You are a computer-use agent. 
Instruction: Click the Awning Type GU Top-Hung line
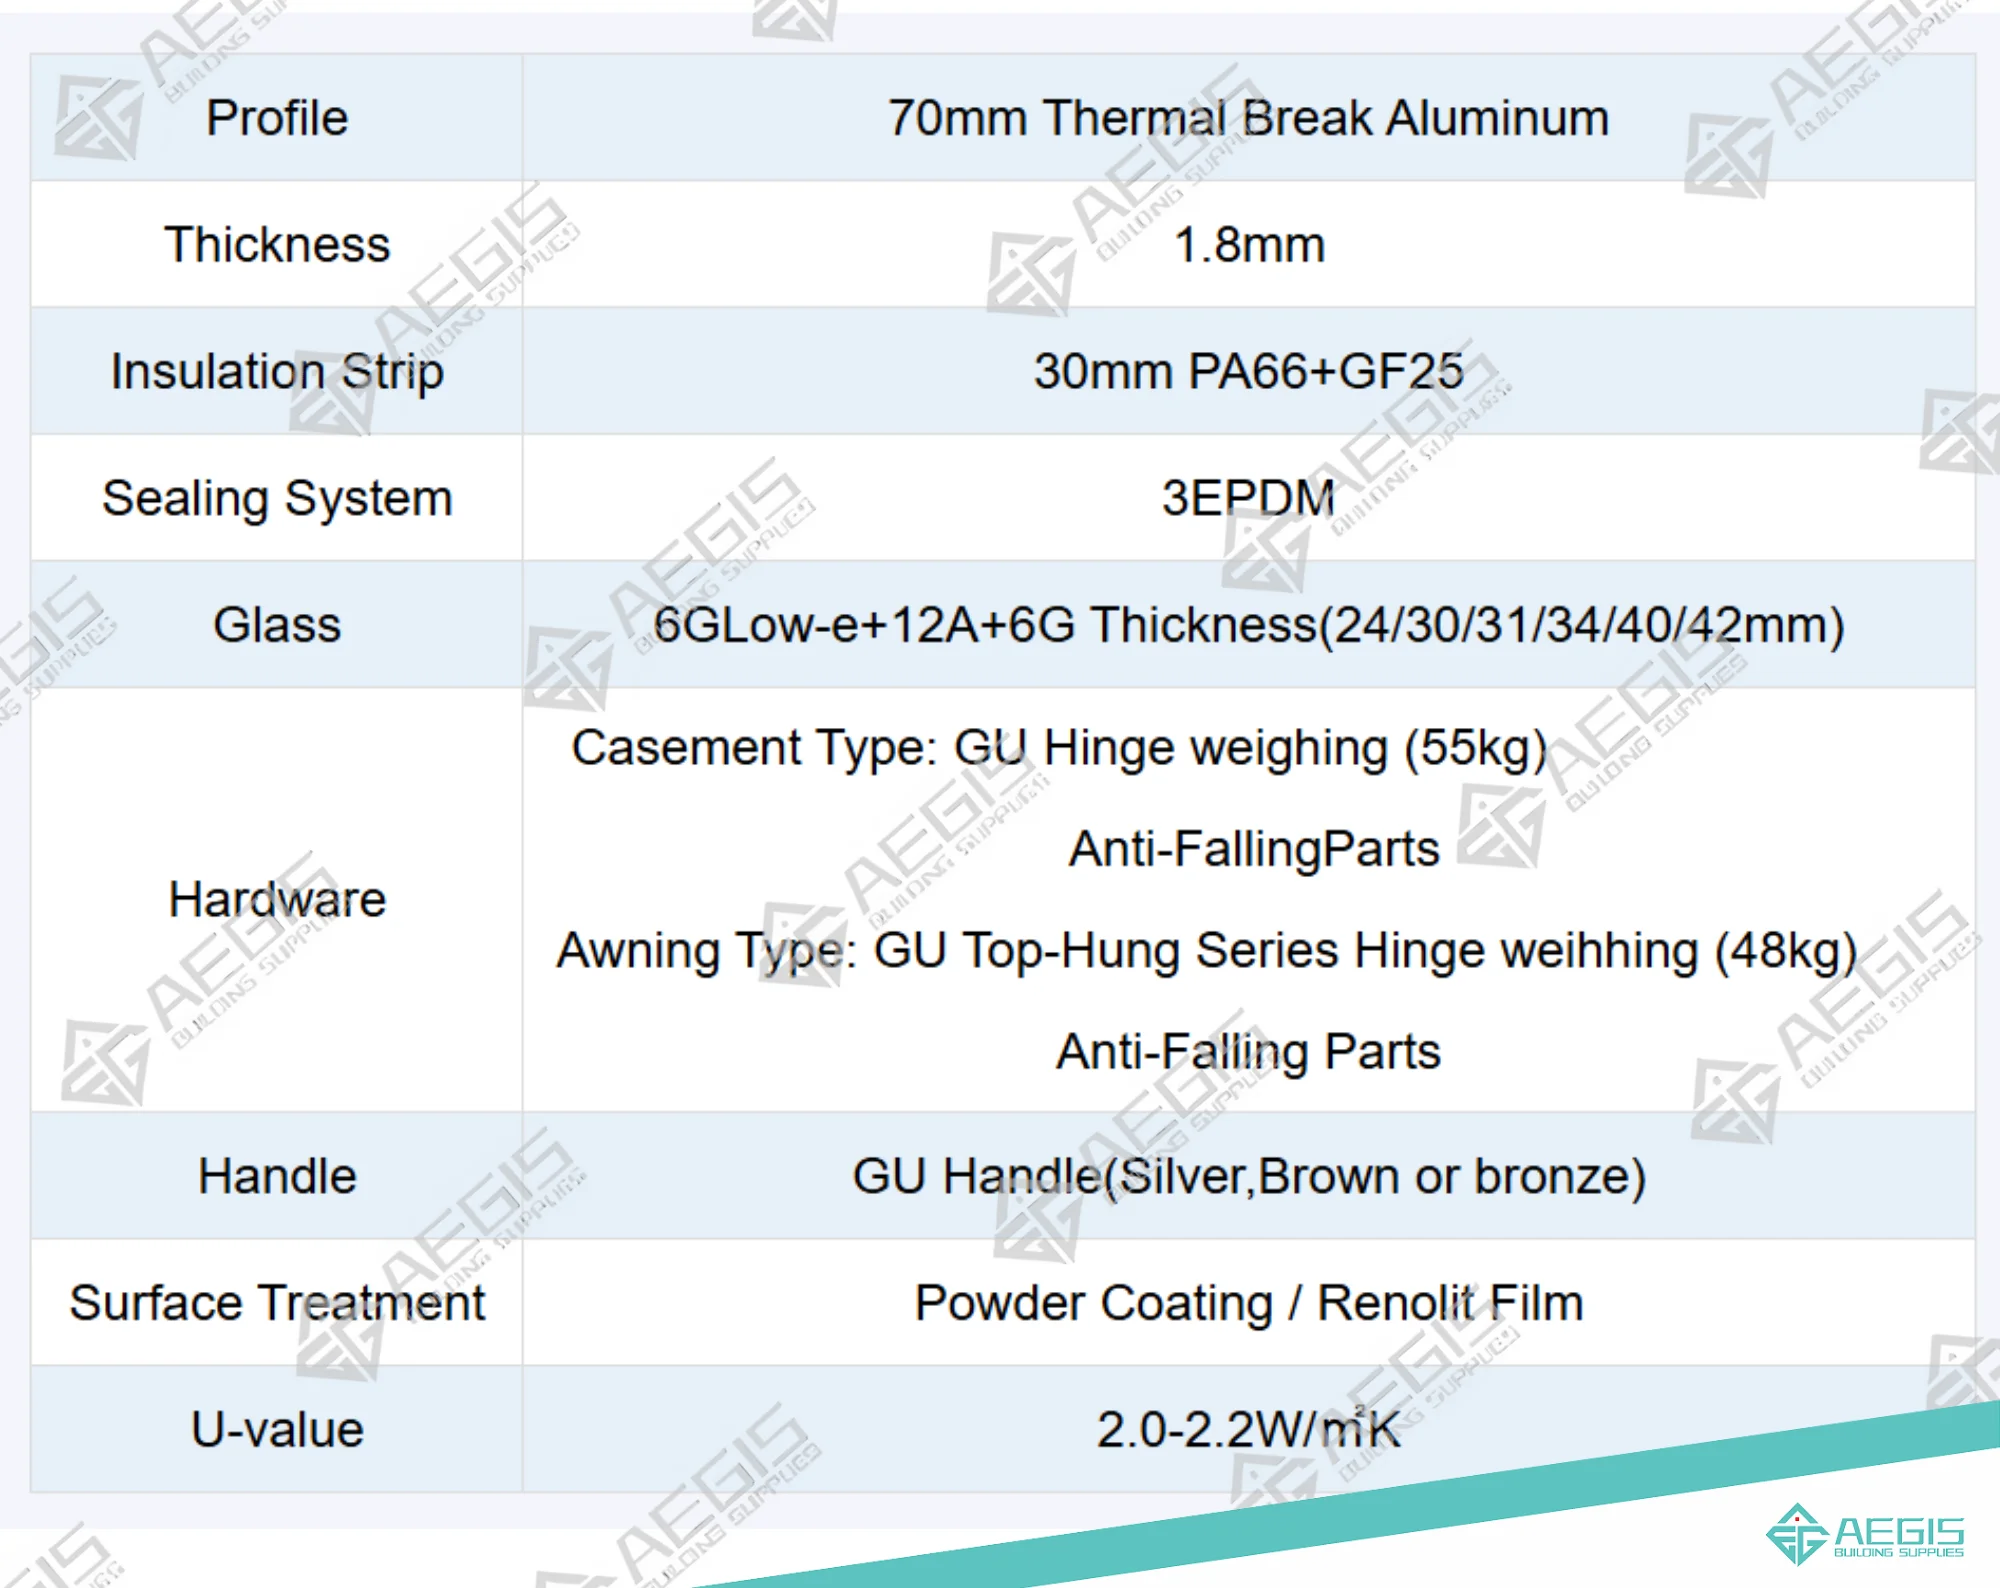[1206, 950]
